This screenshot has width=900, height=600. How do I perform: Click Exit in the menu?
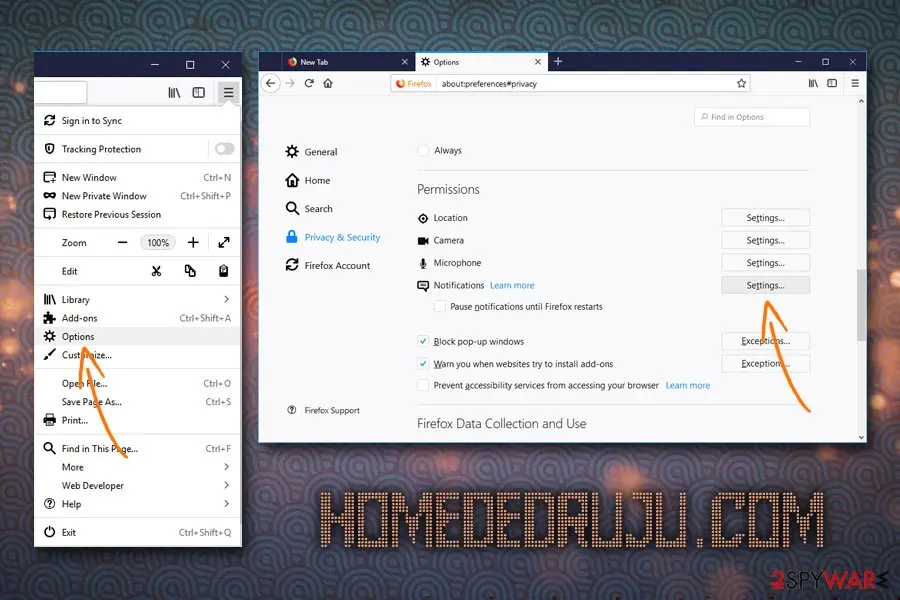tap(138, 532)
